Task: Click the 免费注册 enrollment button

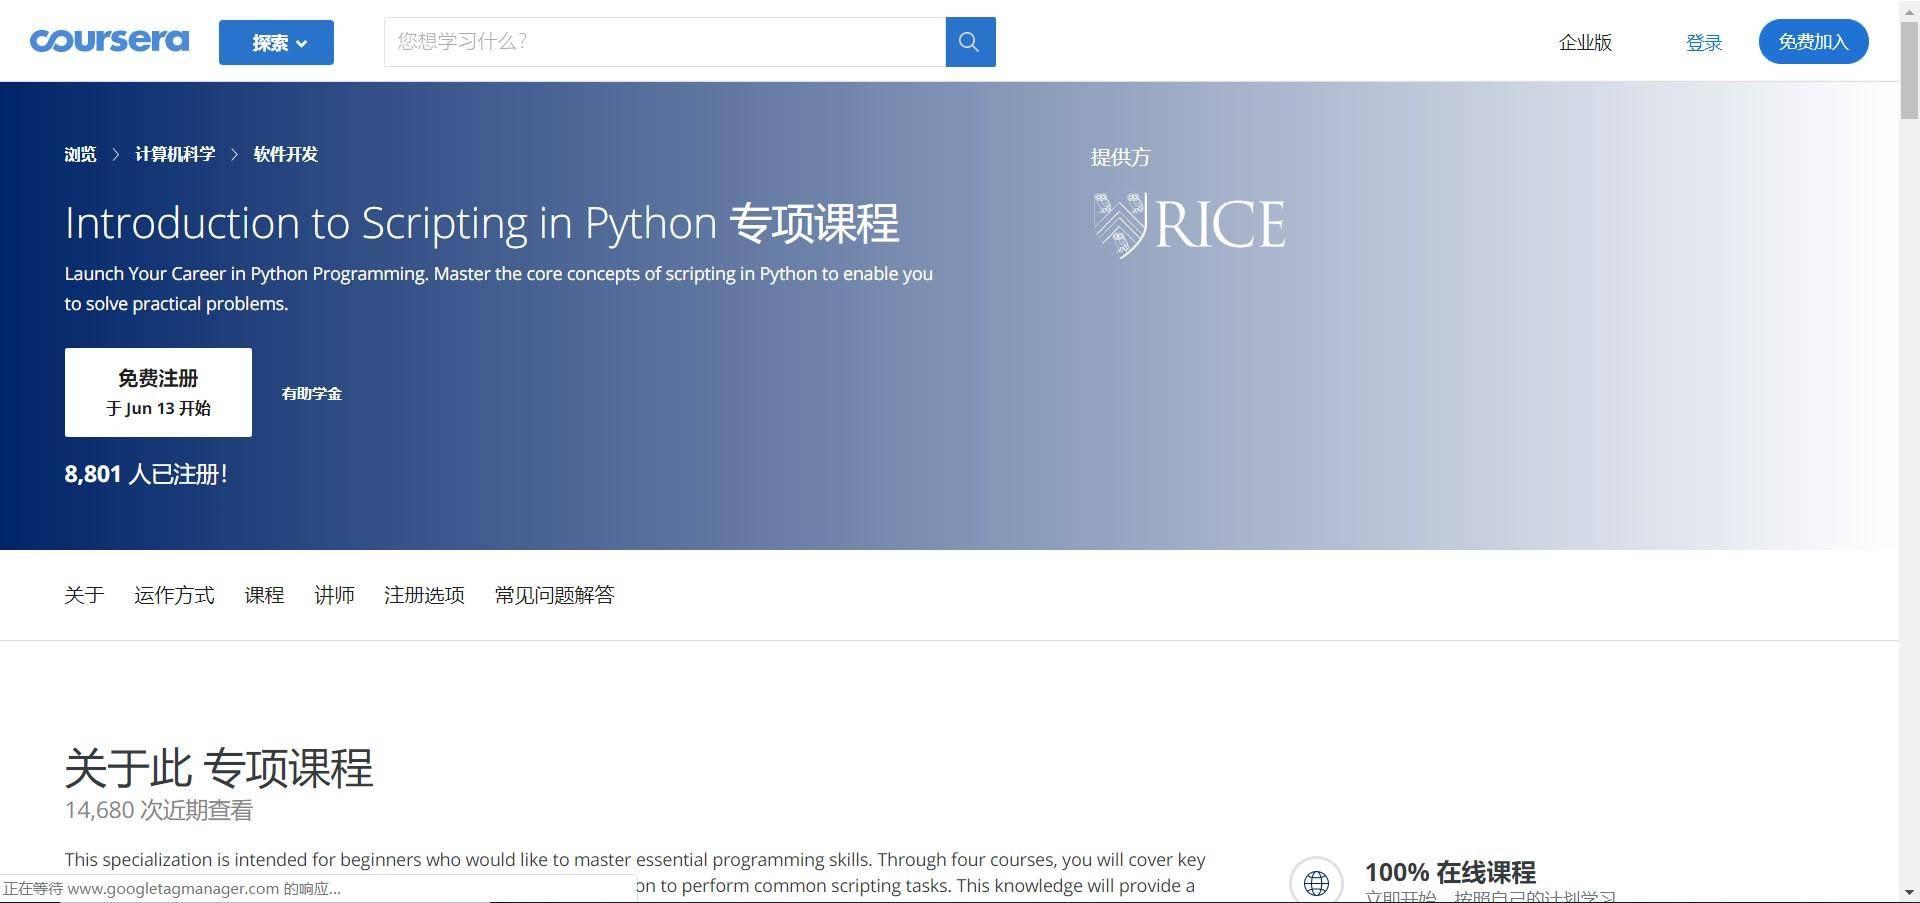Action: click(x=157, y=392)
